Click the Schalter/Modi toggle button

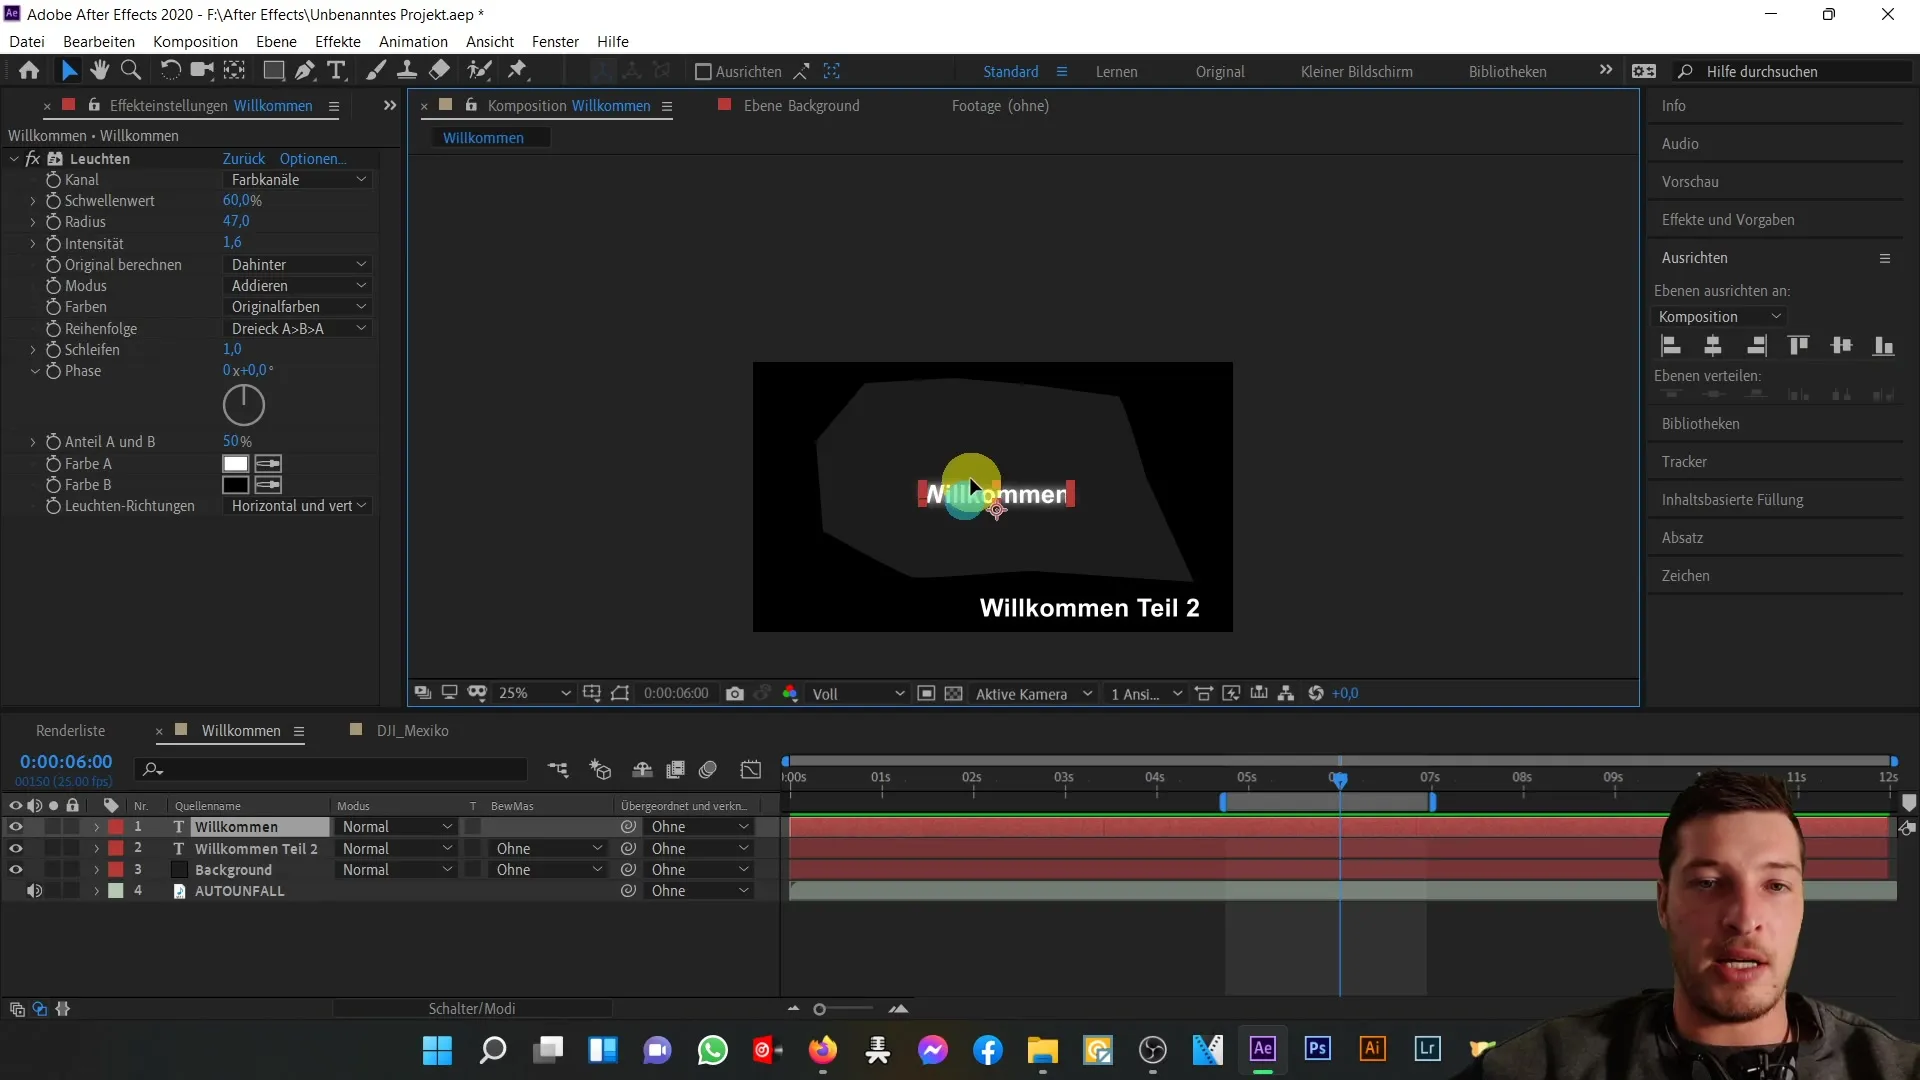tap(472, 1009)
